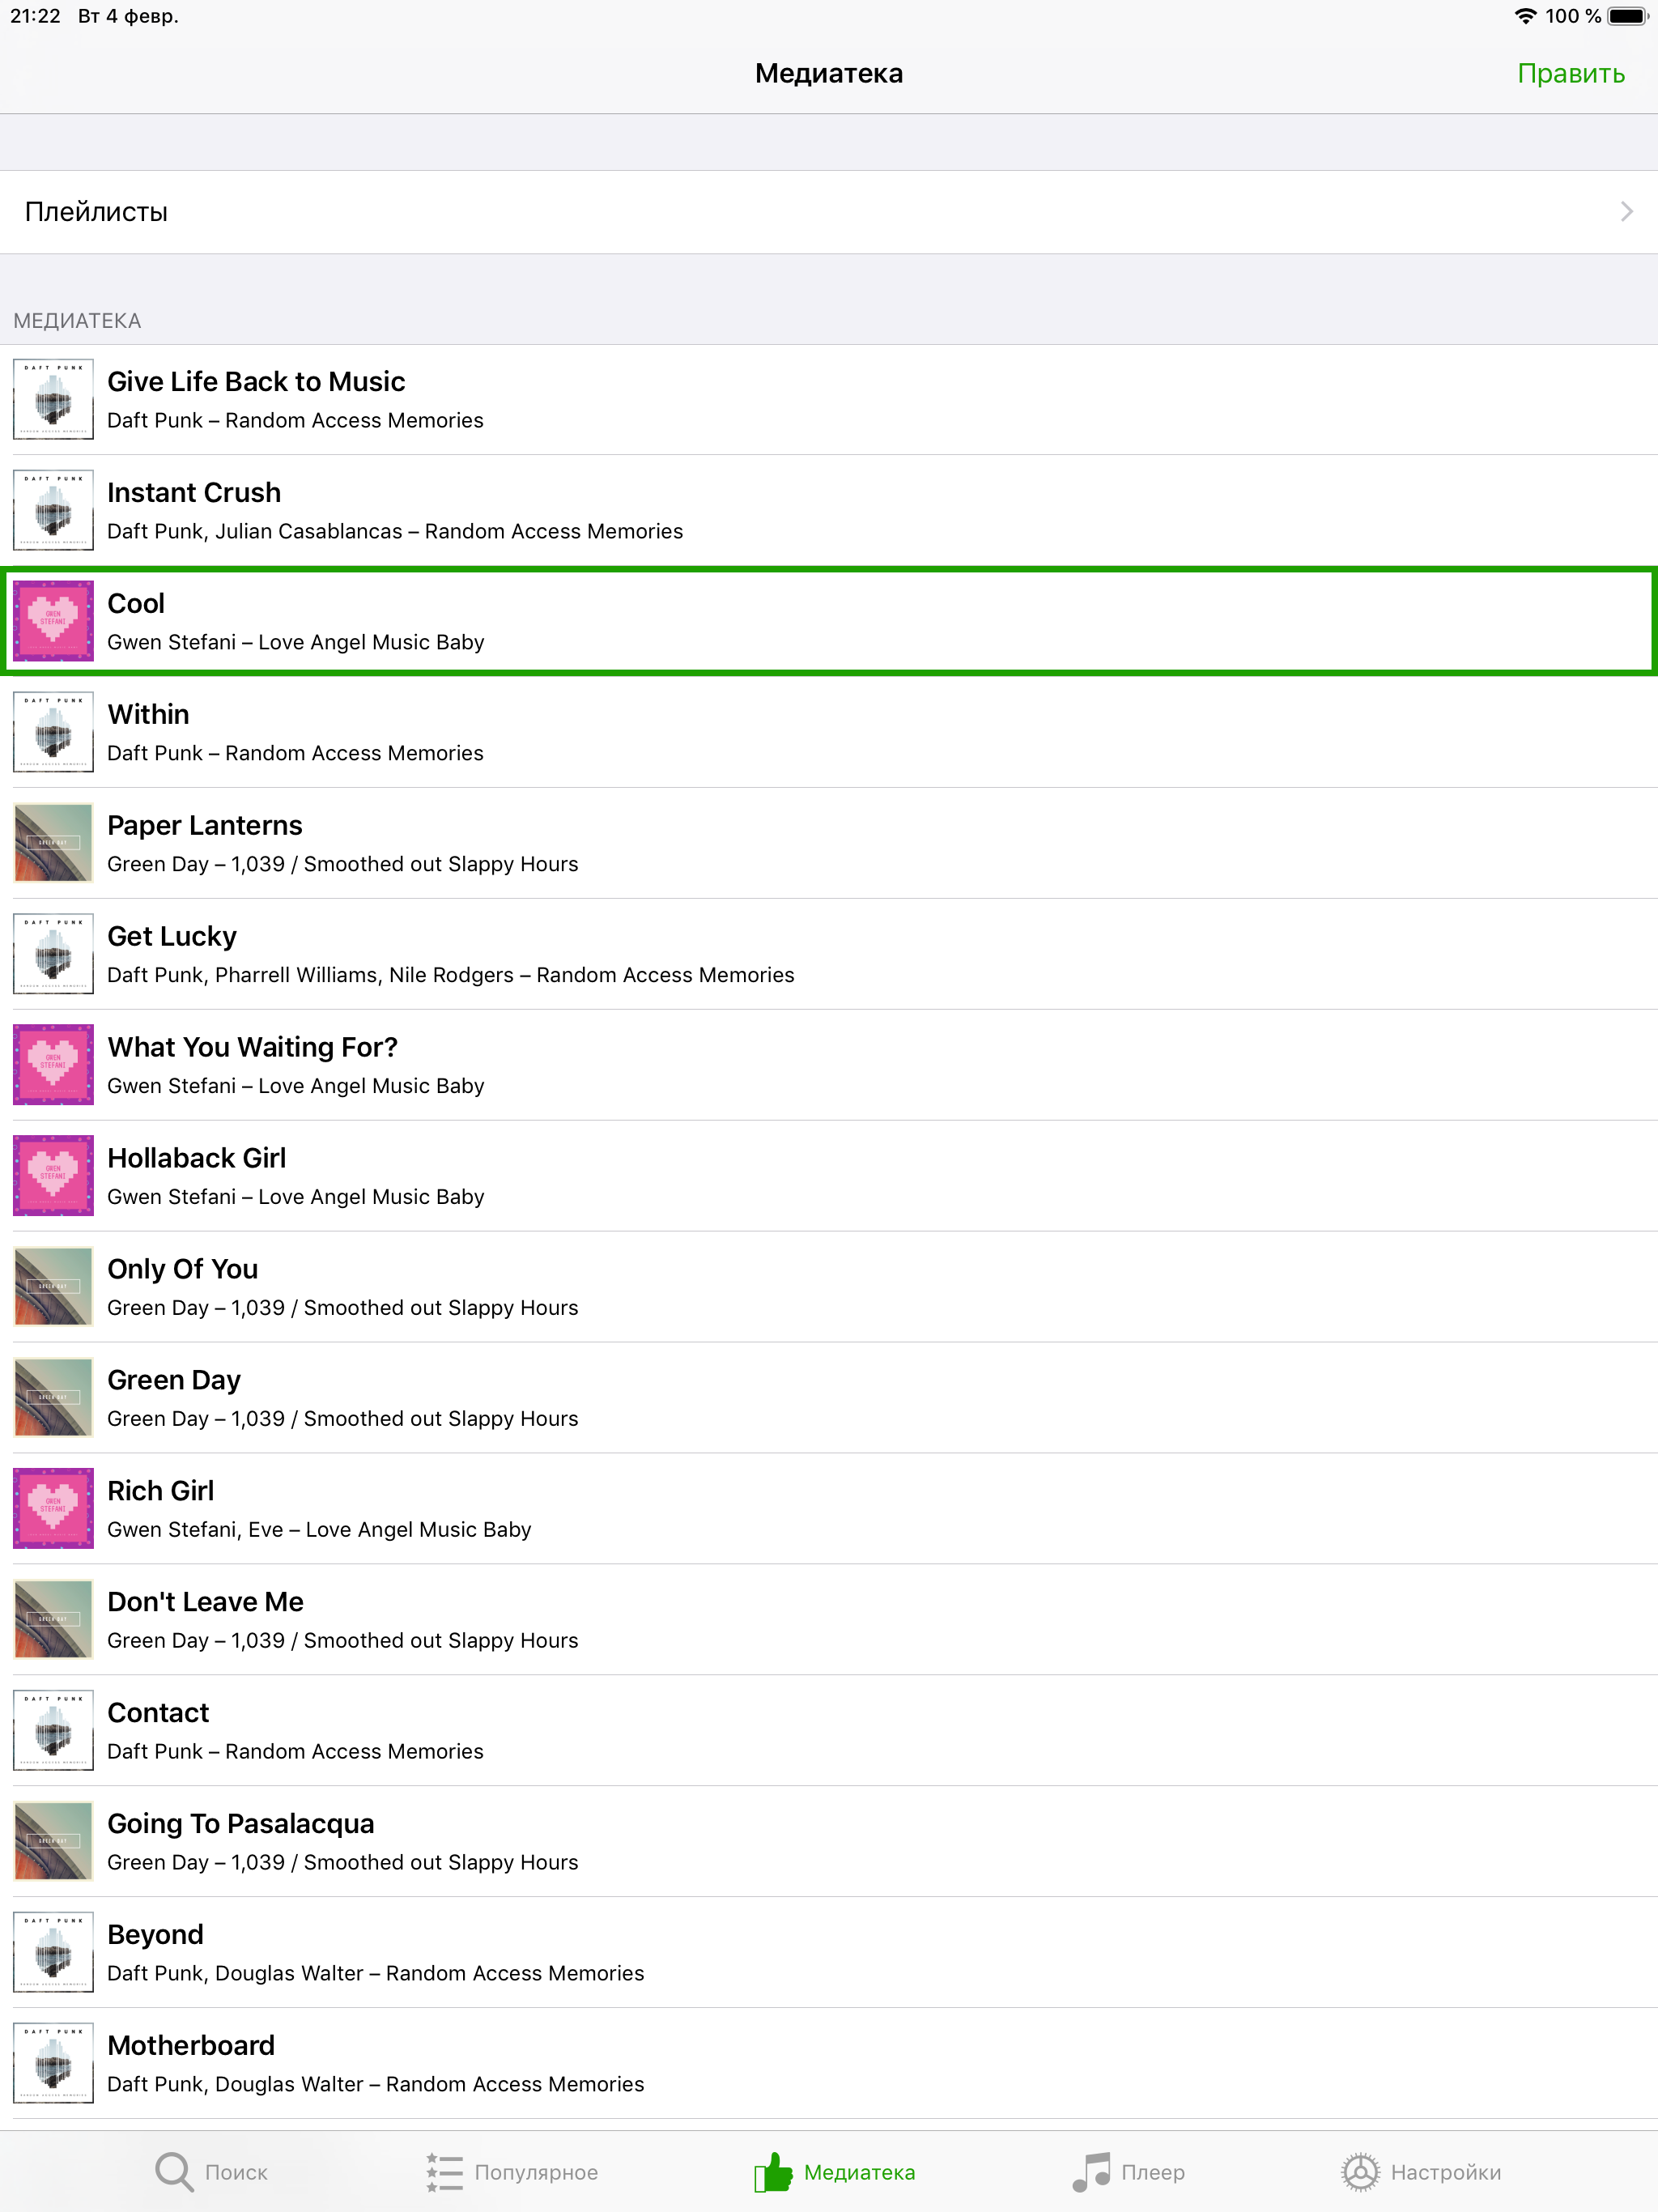The height and width of the screenshot is (2212, 1658).
Task: Select the song titled Contact
Action: coord(158,1714)
